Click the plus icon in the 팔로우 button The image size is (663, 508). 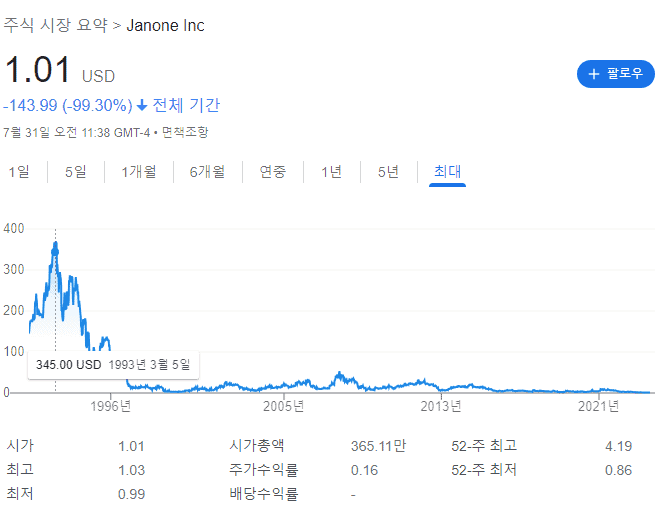pos(594,74)
